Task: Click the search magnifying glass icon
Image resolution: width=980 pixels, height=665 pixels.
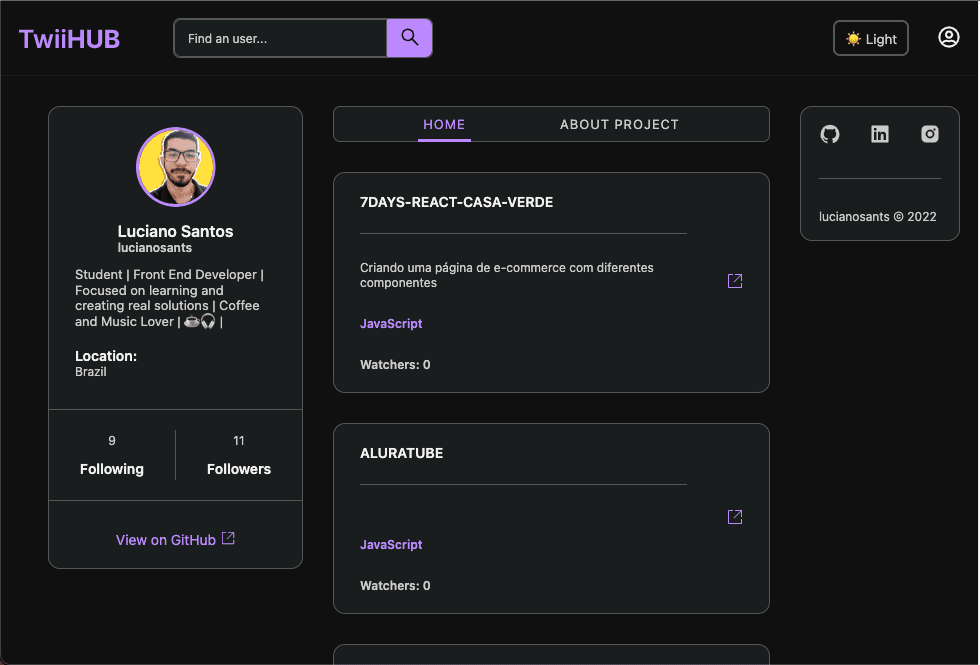Action: tap(409, 37)
